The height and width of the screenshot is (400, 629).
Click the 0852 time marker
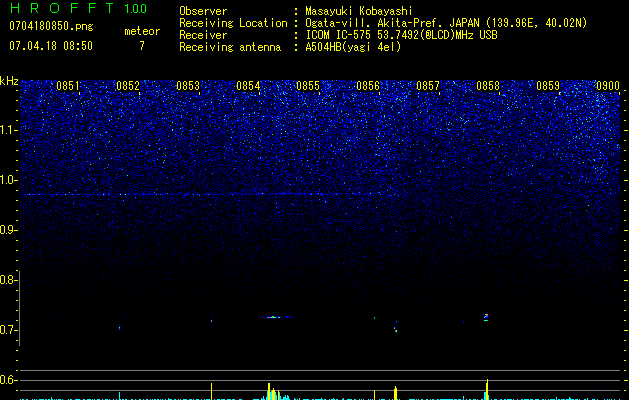point(128,86)
